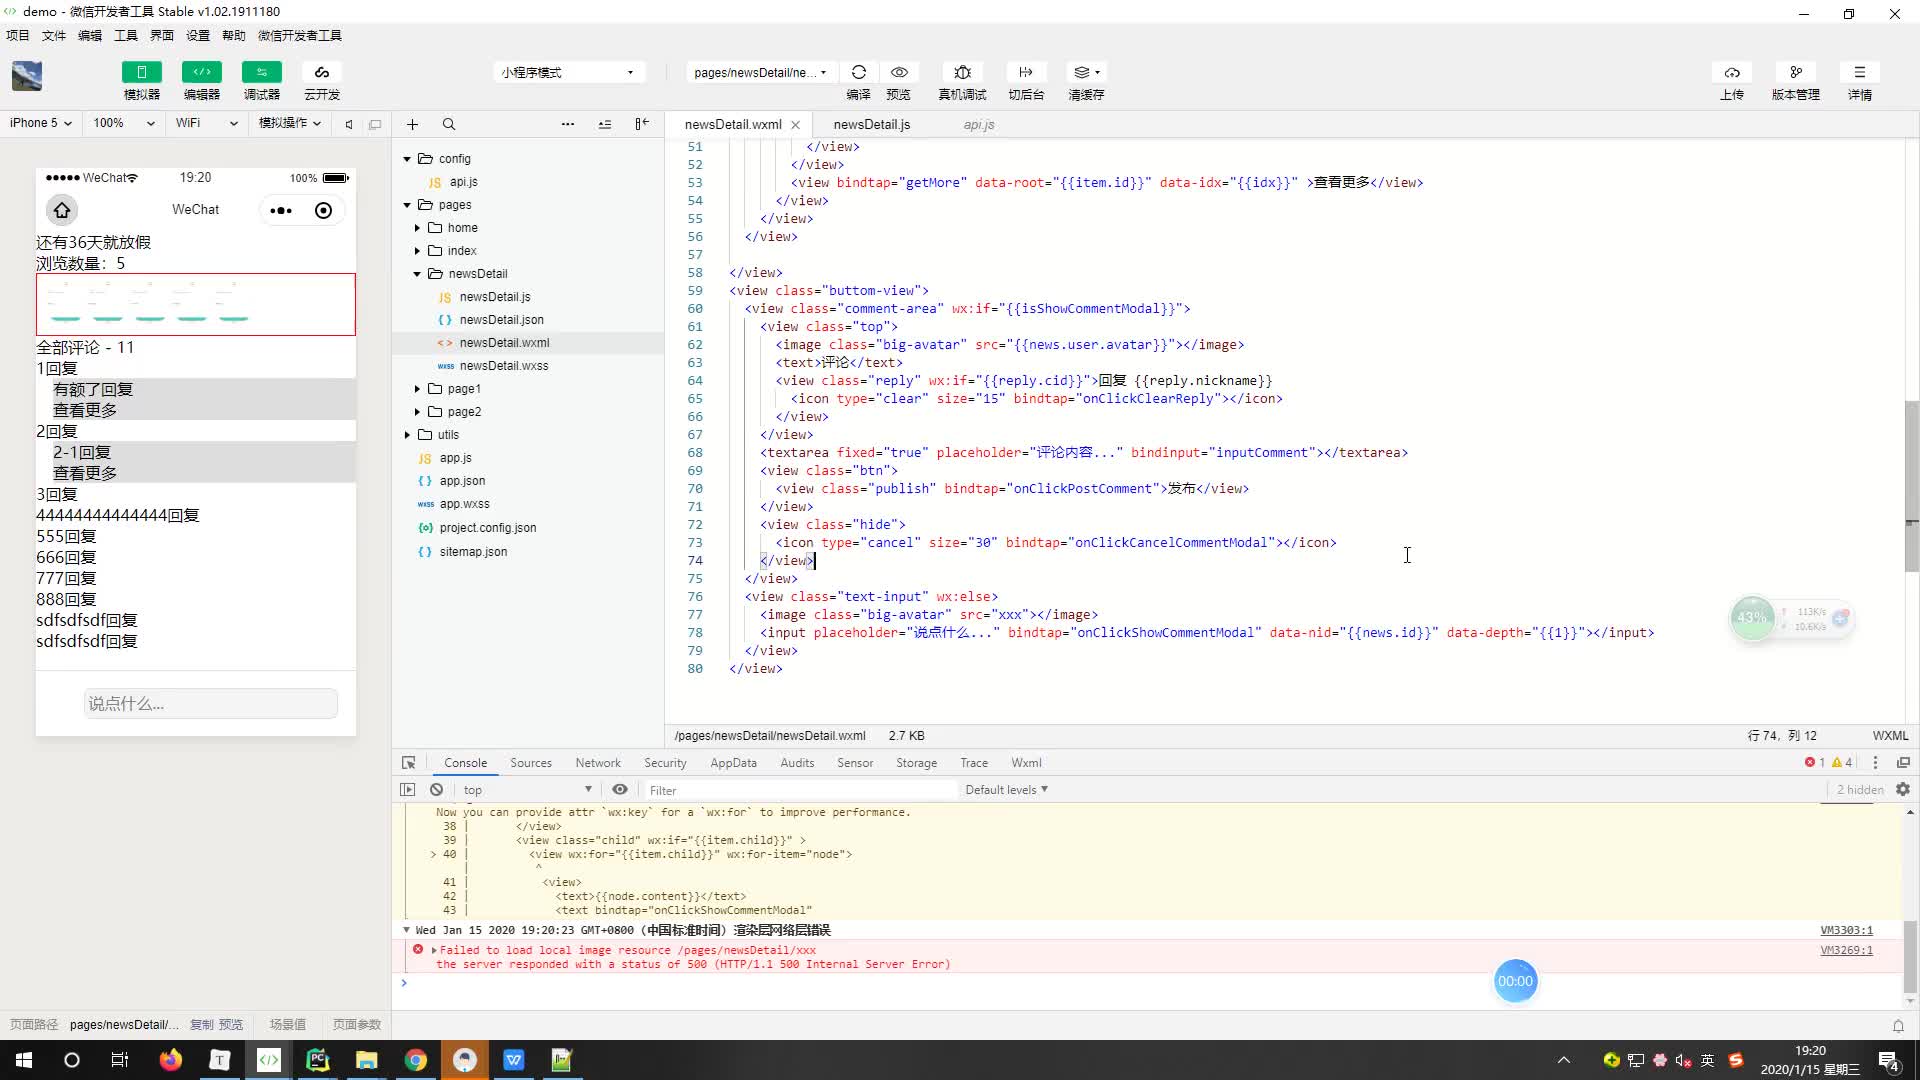1920x1080 pixels.
Task: Click the VM3303:1 source link
Action: point(1846,930)
